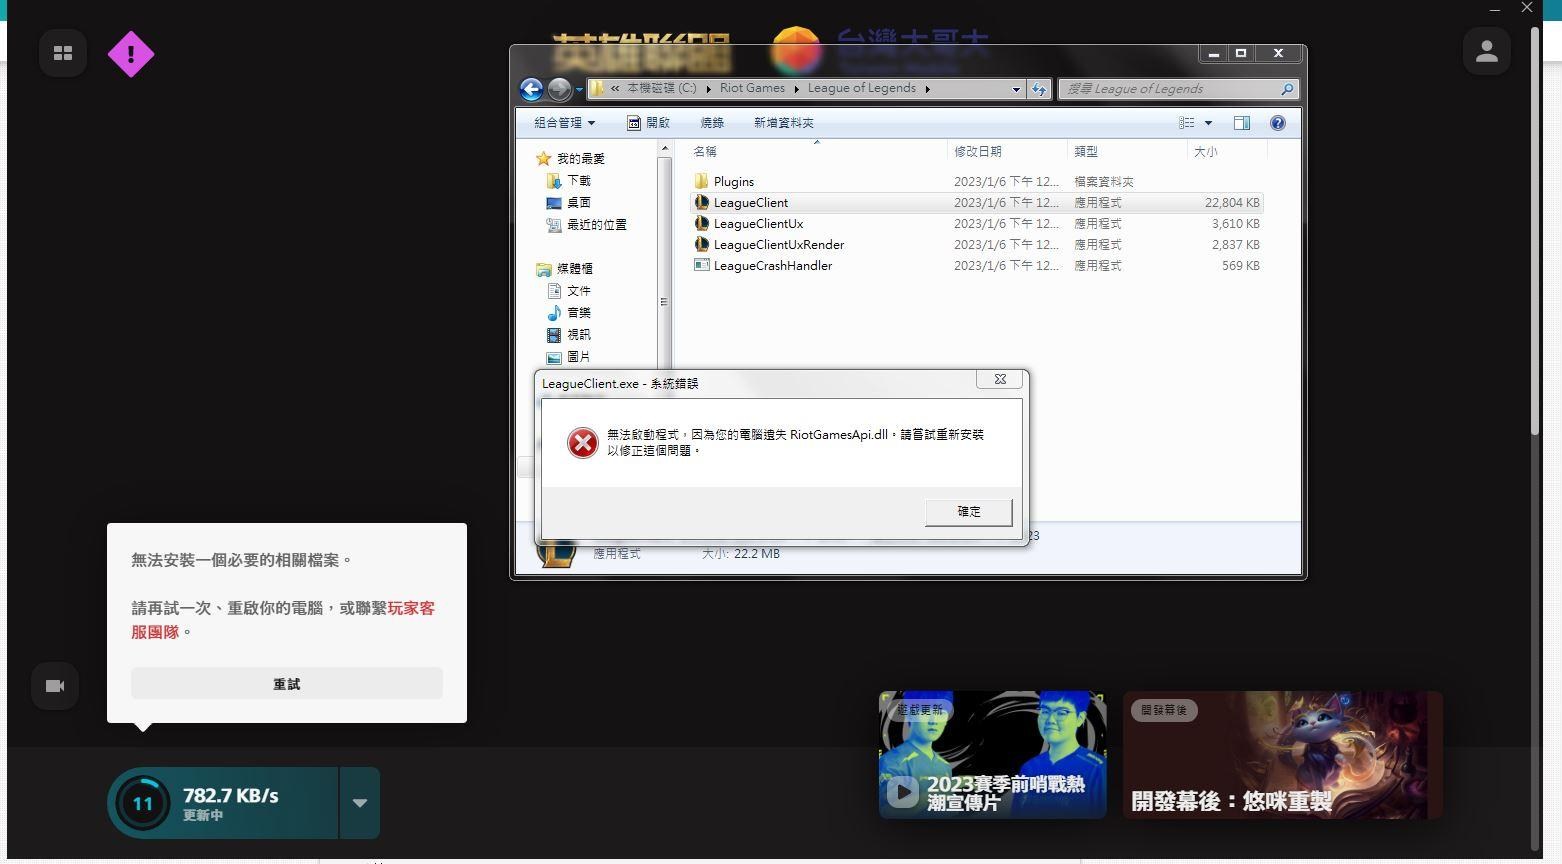Sort by the 修改日期 column header

pyautogui.click(x=1007, y=152)
